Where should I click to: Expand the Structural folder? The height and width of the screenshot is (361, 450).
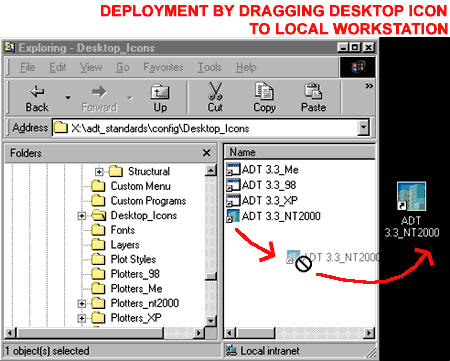coord(99,172)
